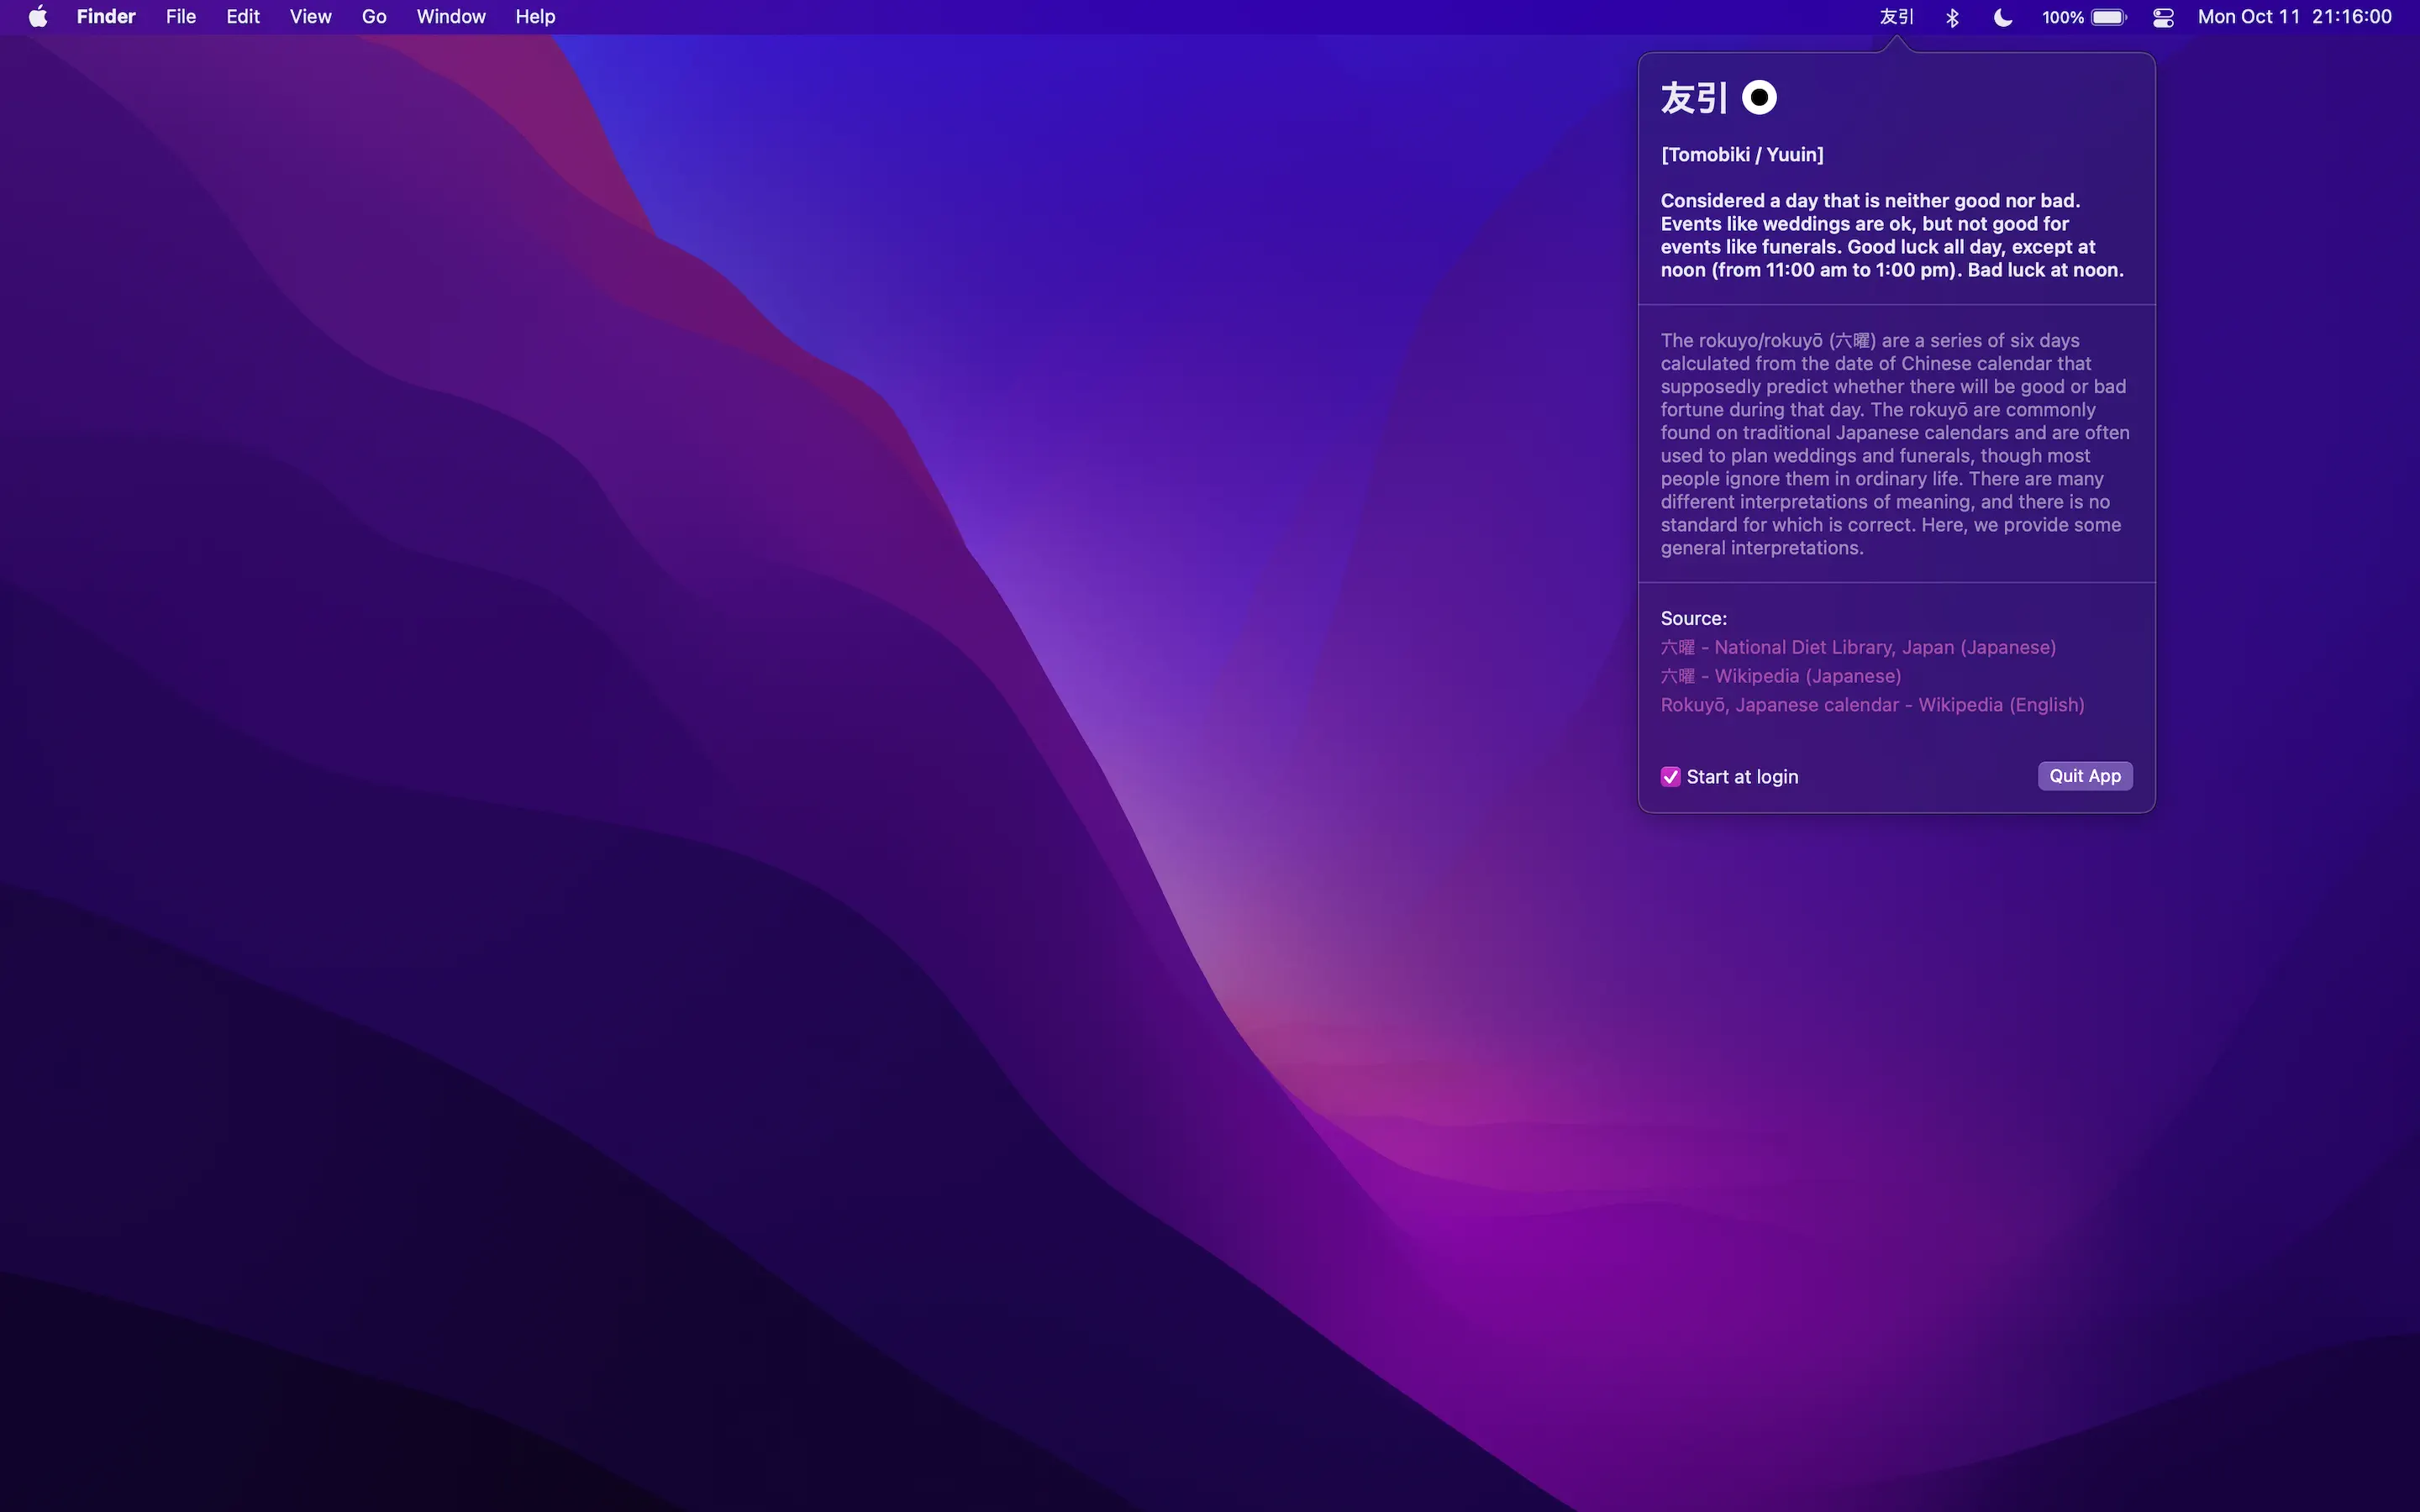Open the 六曜 Wikipedia (Japanese) link
The width and height of the screenshot is (2420, 1512).
coord(1781,676)
